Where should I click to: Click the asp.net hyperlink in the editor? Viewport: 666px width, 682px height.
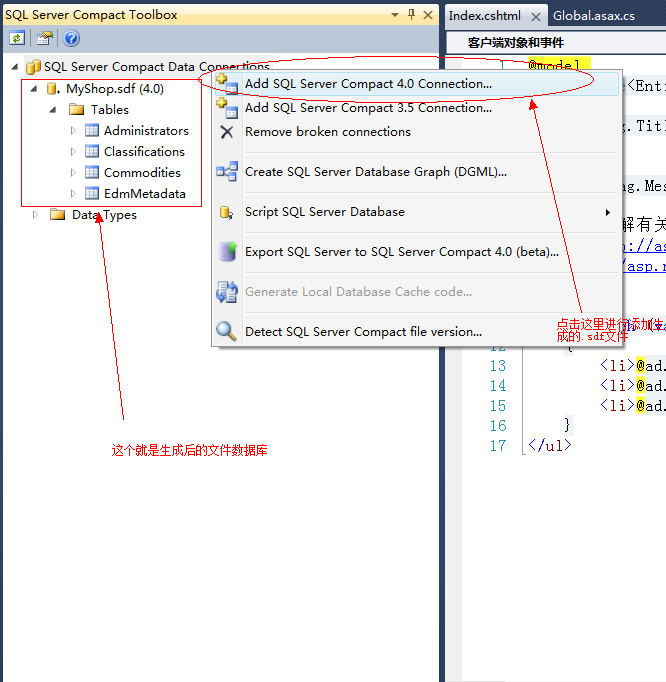click(644, 267)
